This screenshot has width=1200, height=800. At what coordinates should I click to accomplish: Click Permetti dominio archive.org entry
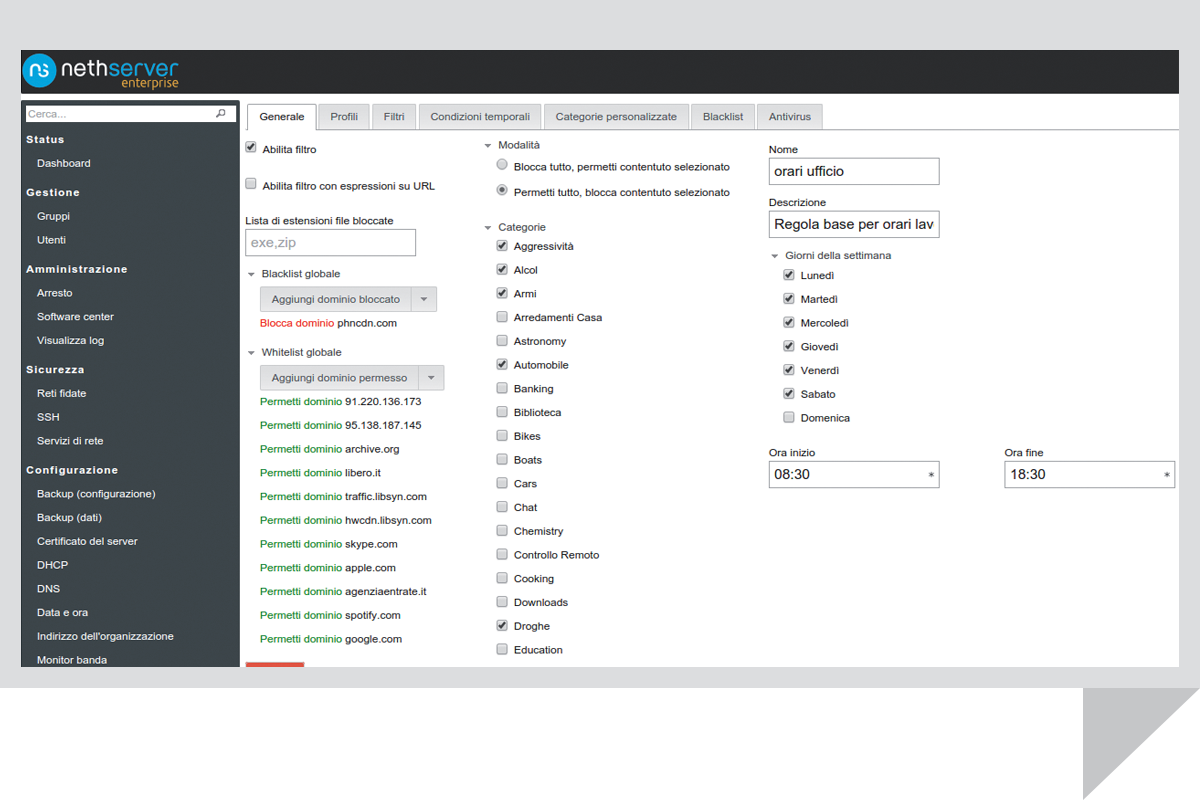coord(329,449)
